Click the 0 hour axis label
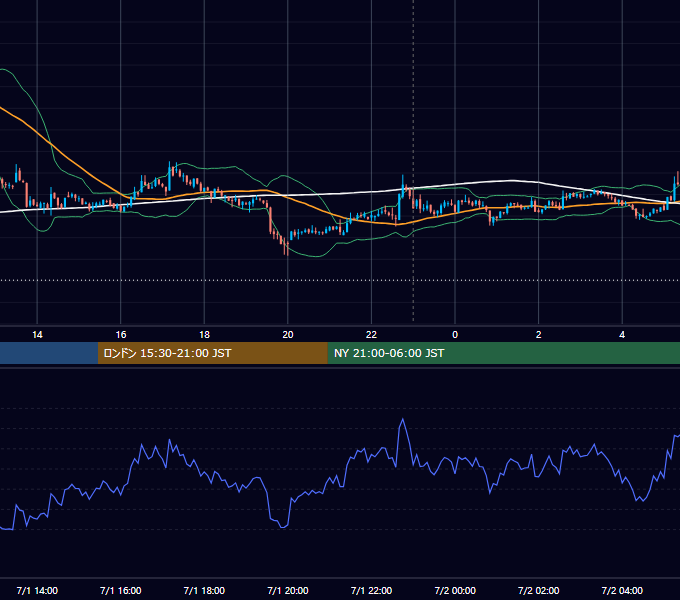Image resolution: width=680 pixels, height=600 pixels. 455,335
